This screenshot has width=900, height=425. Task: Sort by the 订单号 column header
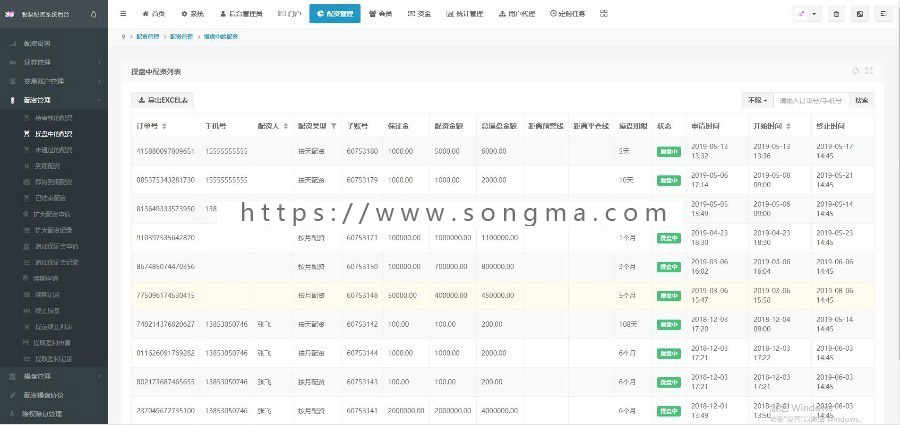coord(152,126)
